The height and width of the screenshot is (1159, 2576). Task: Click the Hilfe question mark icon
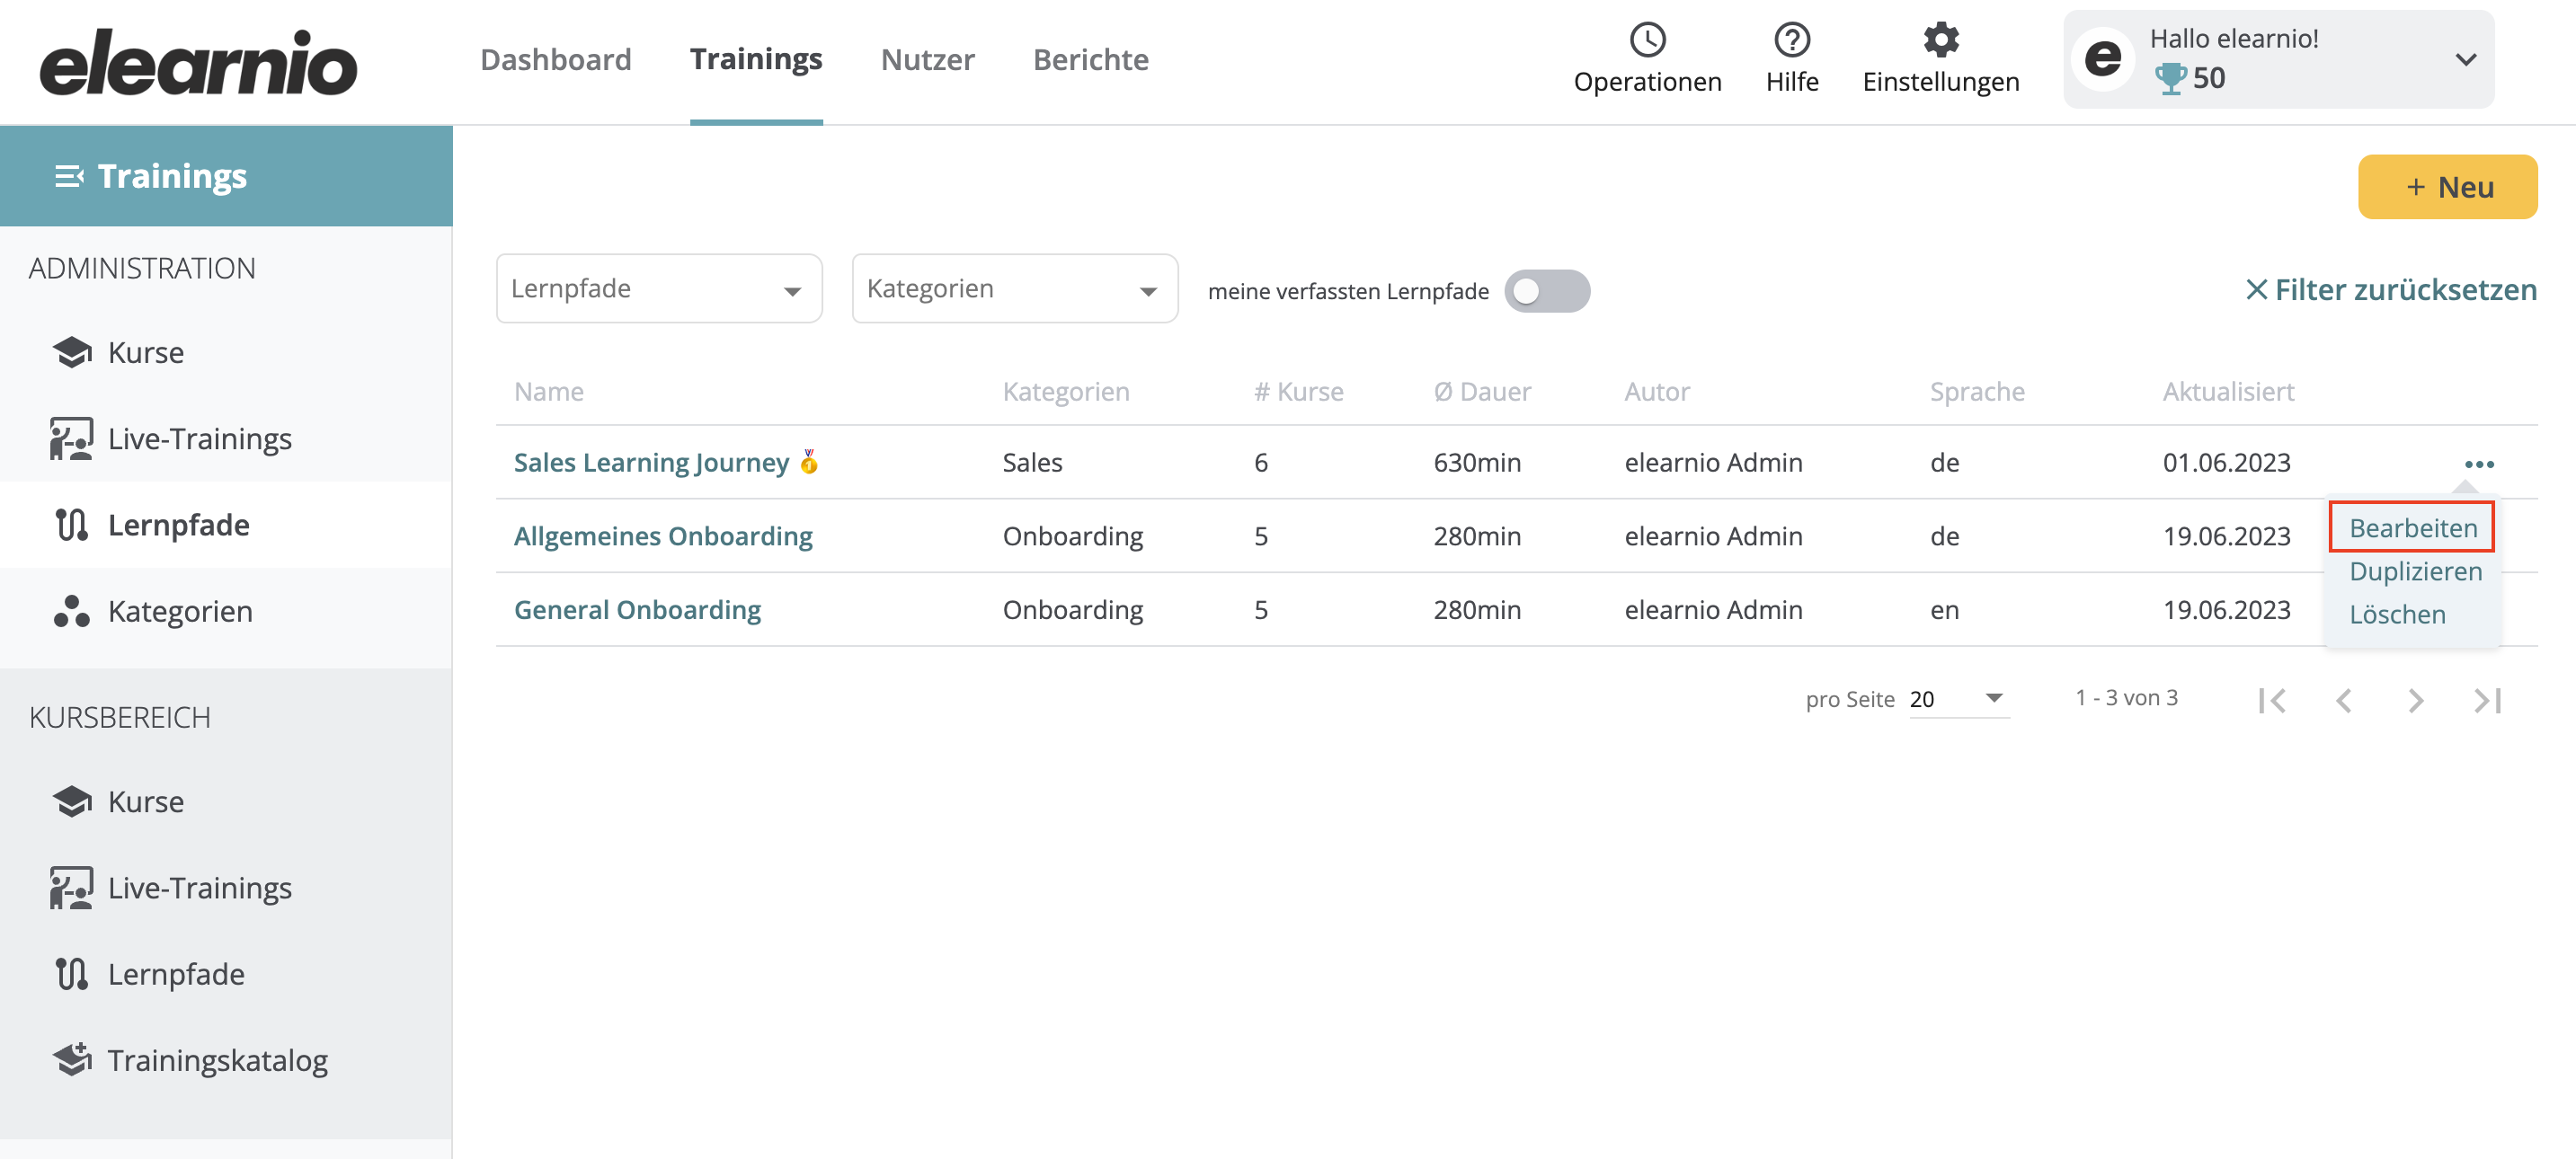point(1791,40)
